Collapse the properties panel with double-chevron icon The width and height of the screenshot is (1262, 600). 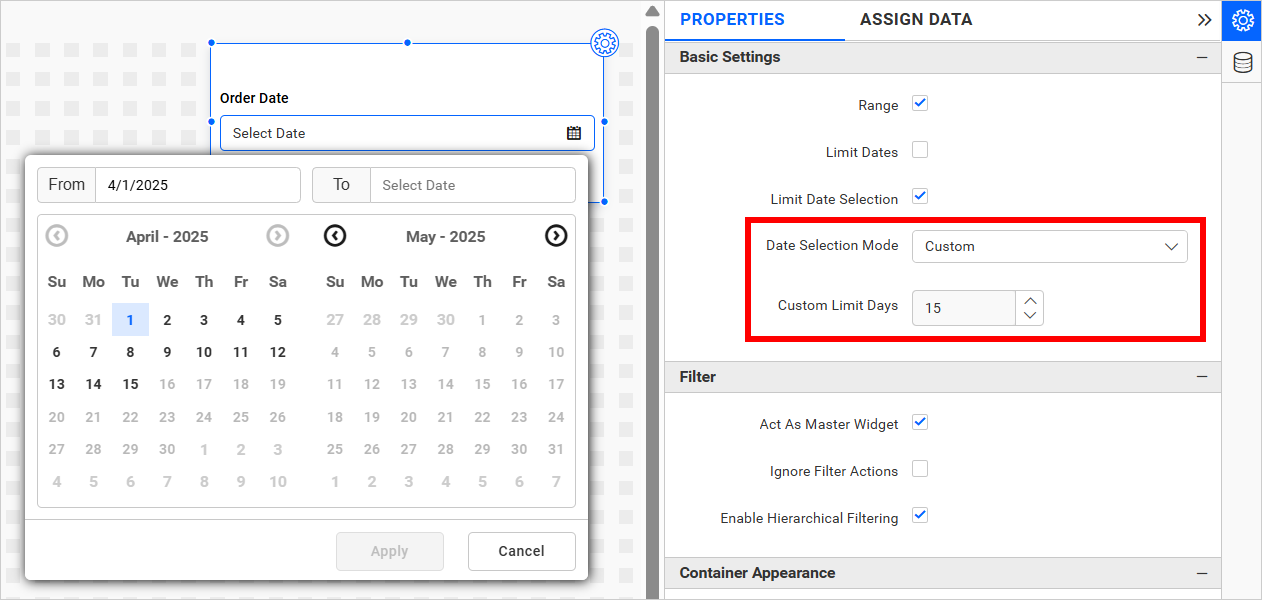point(1205,19)
